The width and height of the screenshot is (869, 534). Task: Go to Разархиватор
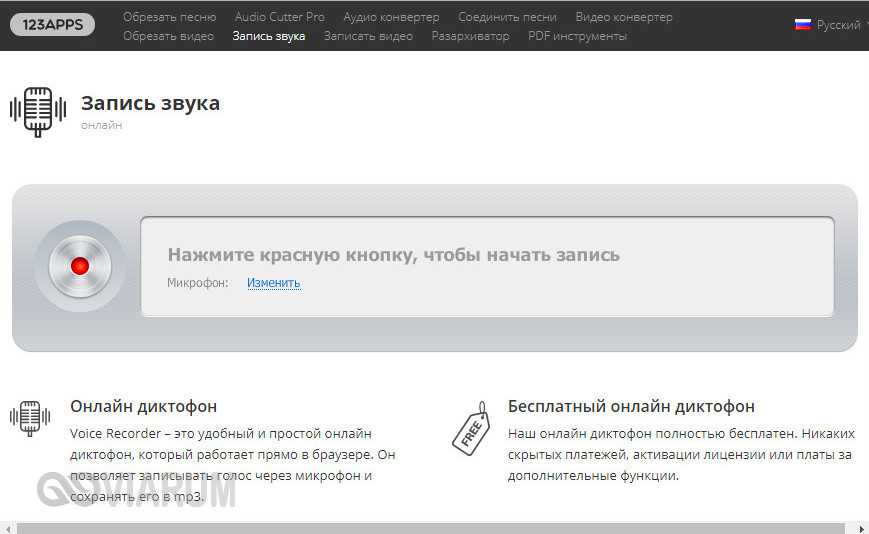tap(470, 36)
